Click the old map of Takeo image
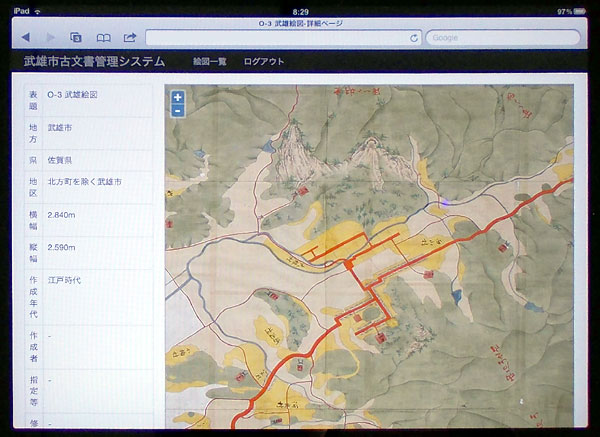600x437 pixels. click(369, 256)
